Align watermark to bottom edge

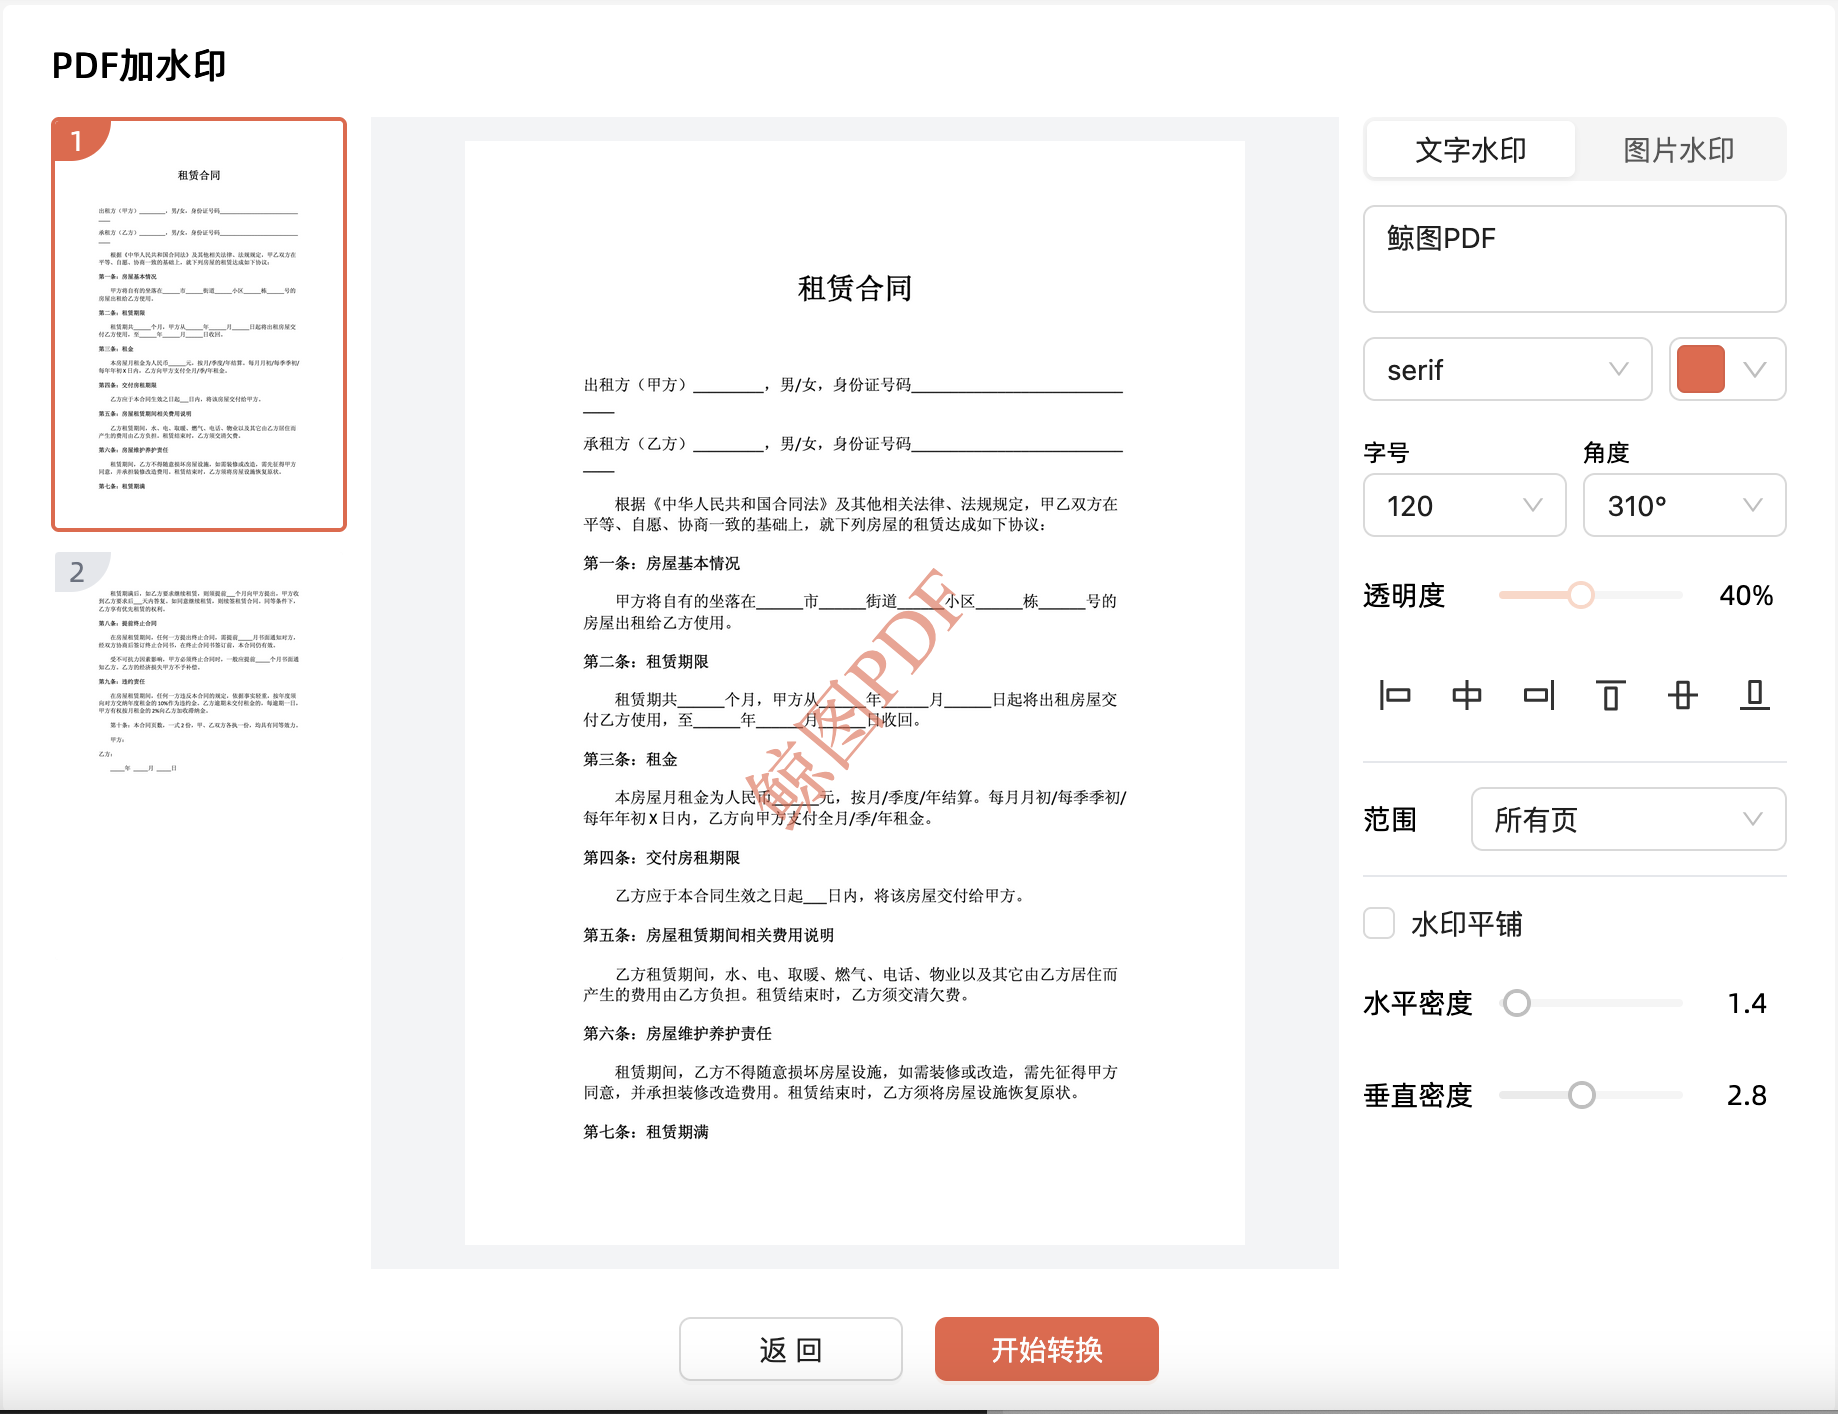(1754, 695)
